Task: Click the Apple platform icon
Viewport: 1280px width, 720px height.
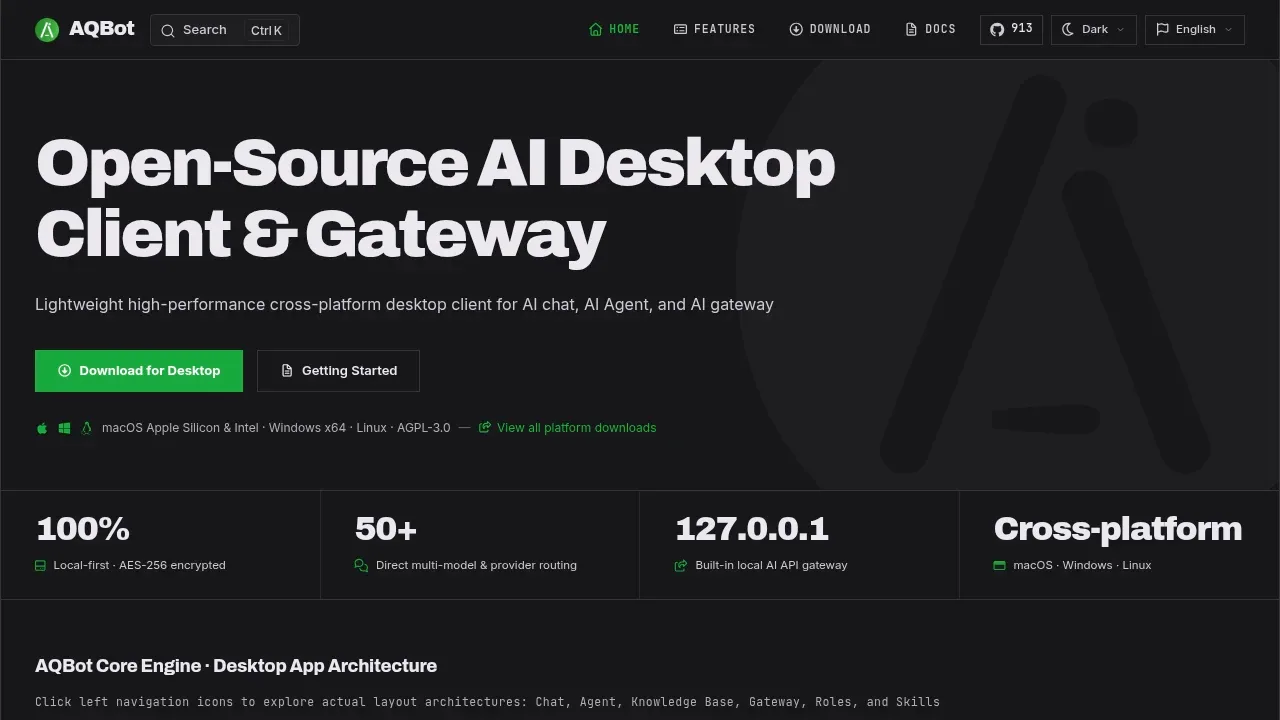Action: point(42,428)
